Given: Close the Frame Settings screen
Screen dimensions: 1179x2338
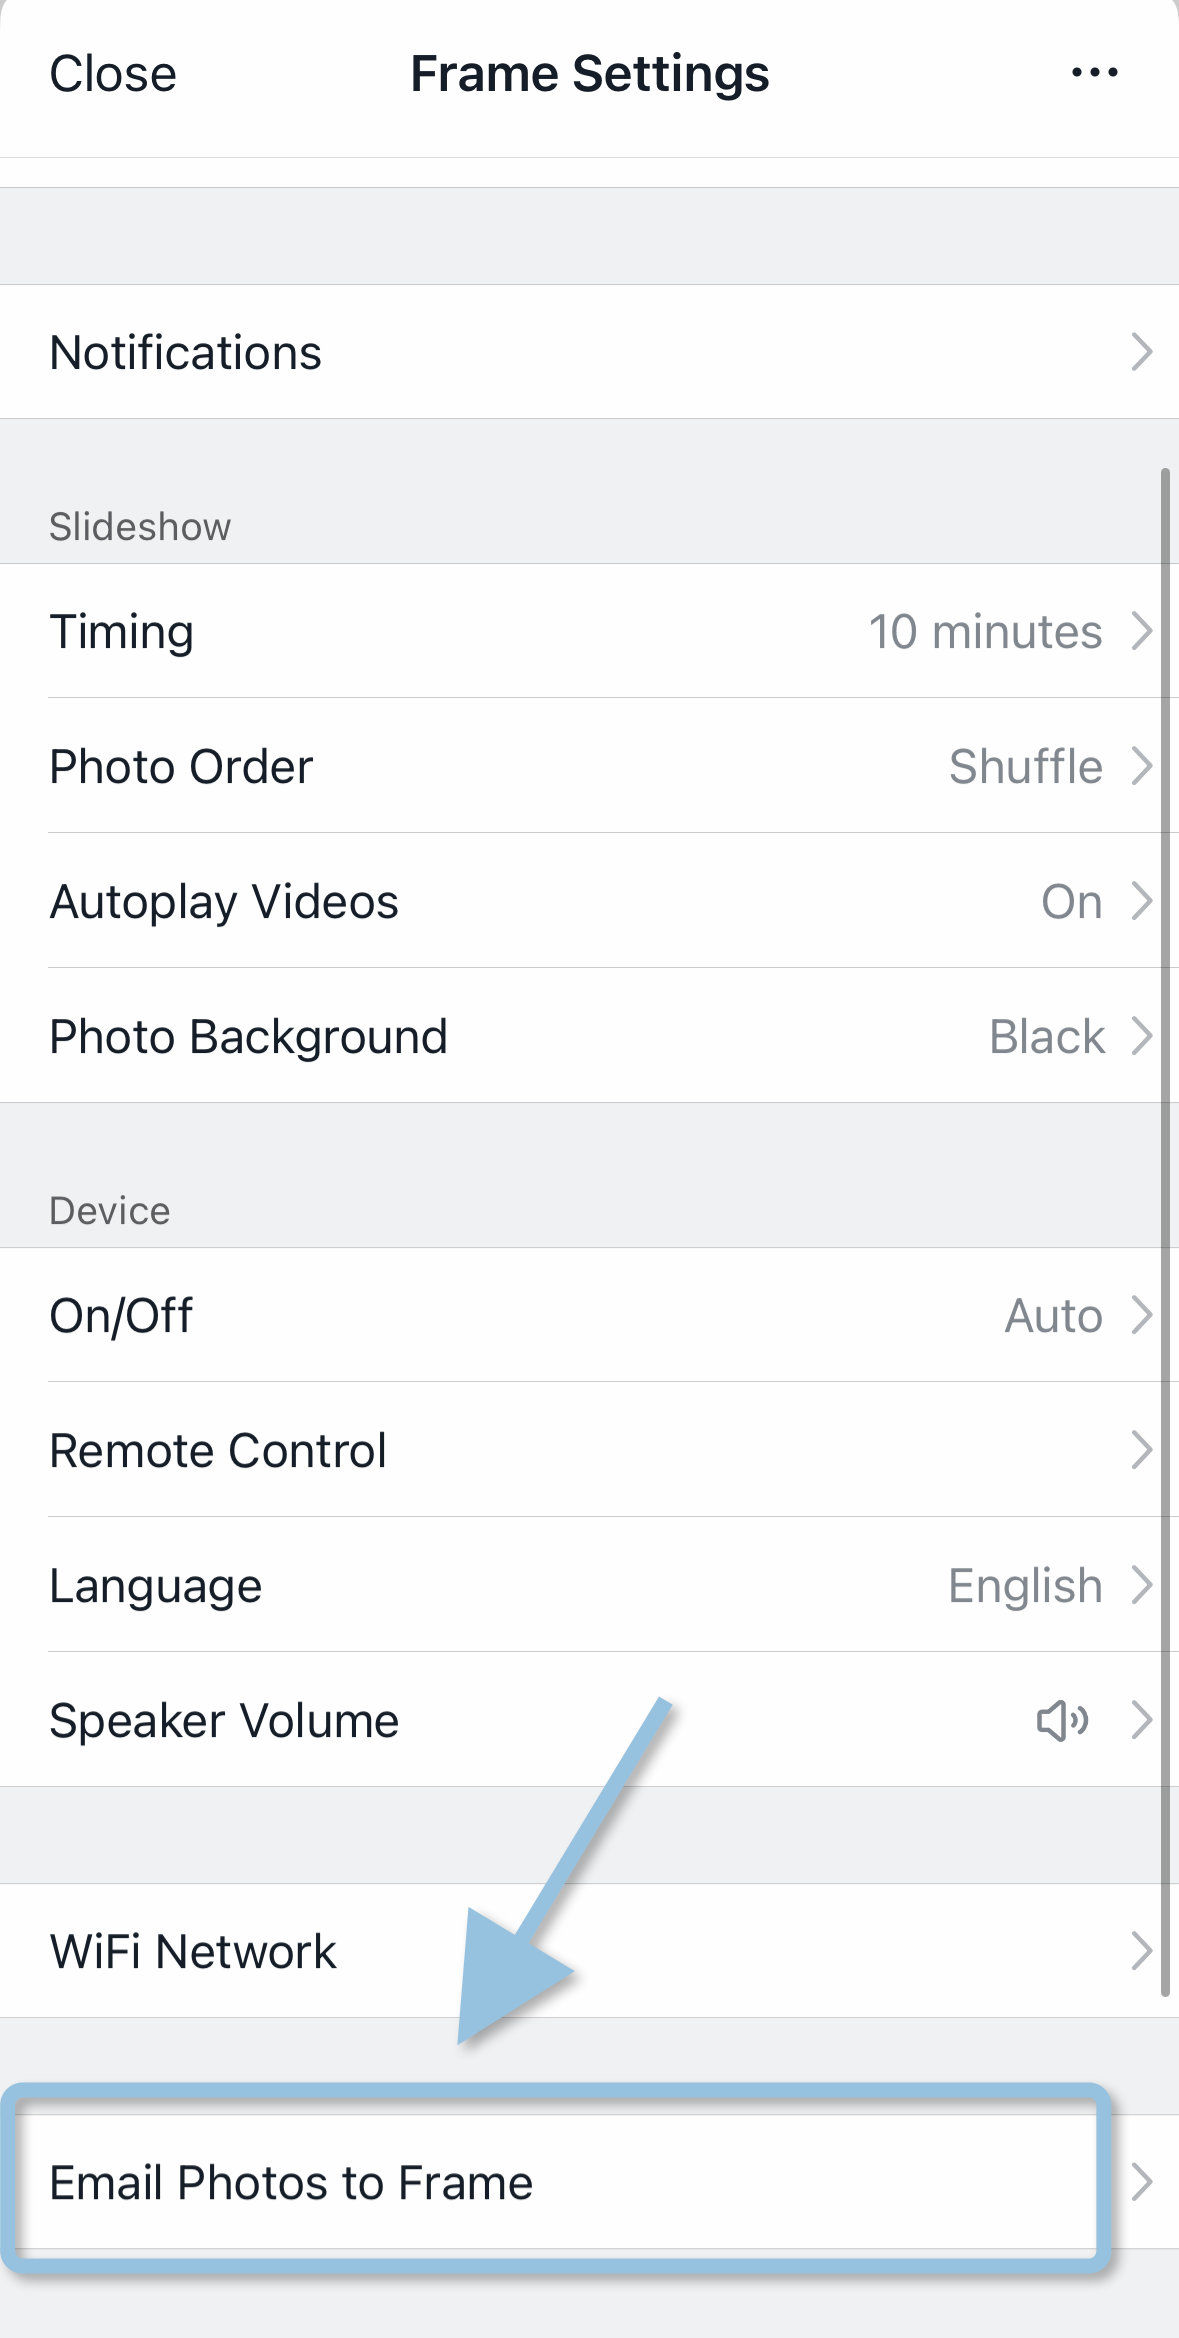Looking at the screenshot, I should [113, 74].
